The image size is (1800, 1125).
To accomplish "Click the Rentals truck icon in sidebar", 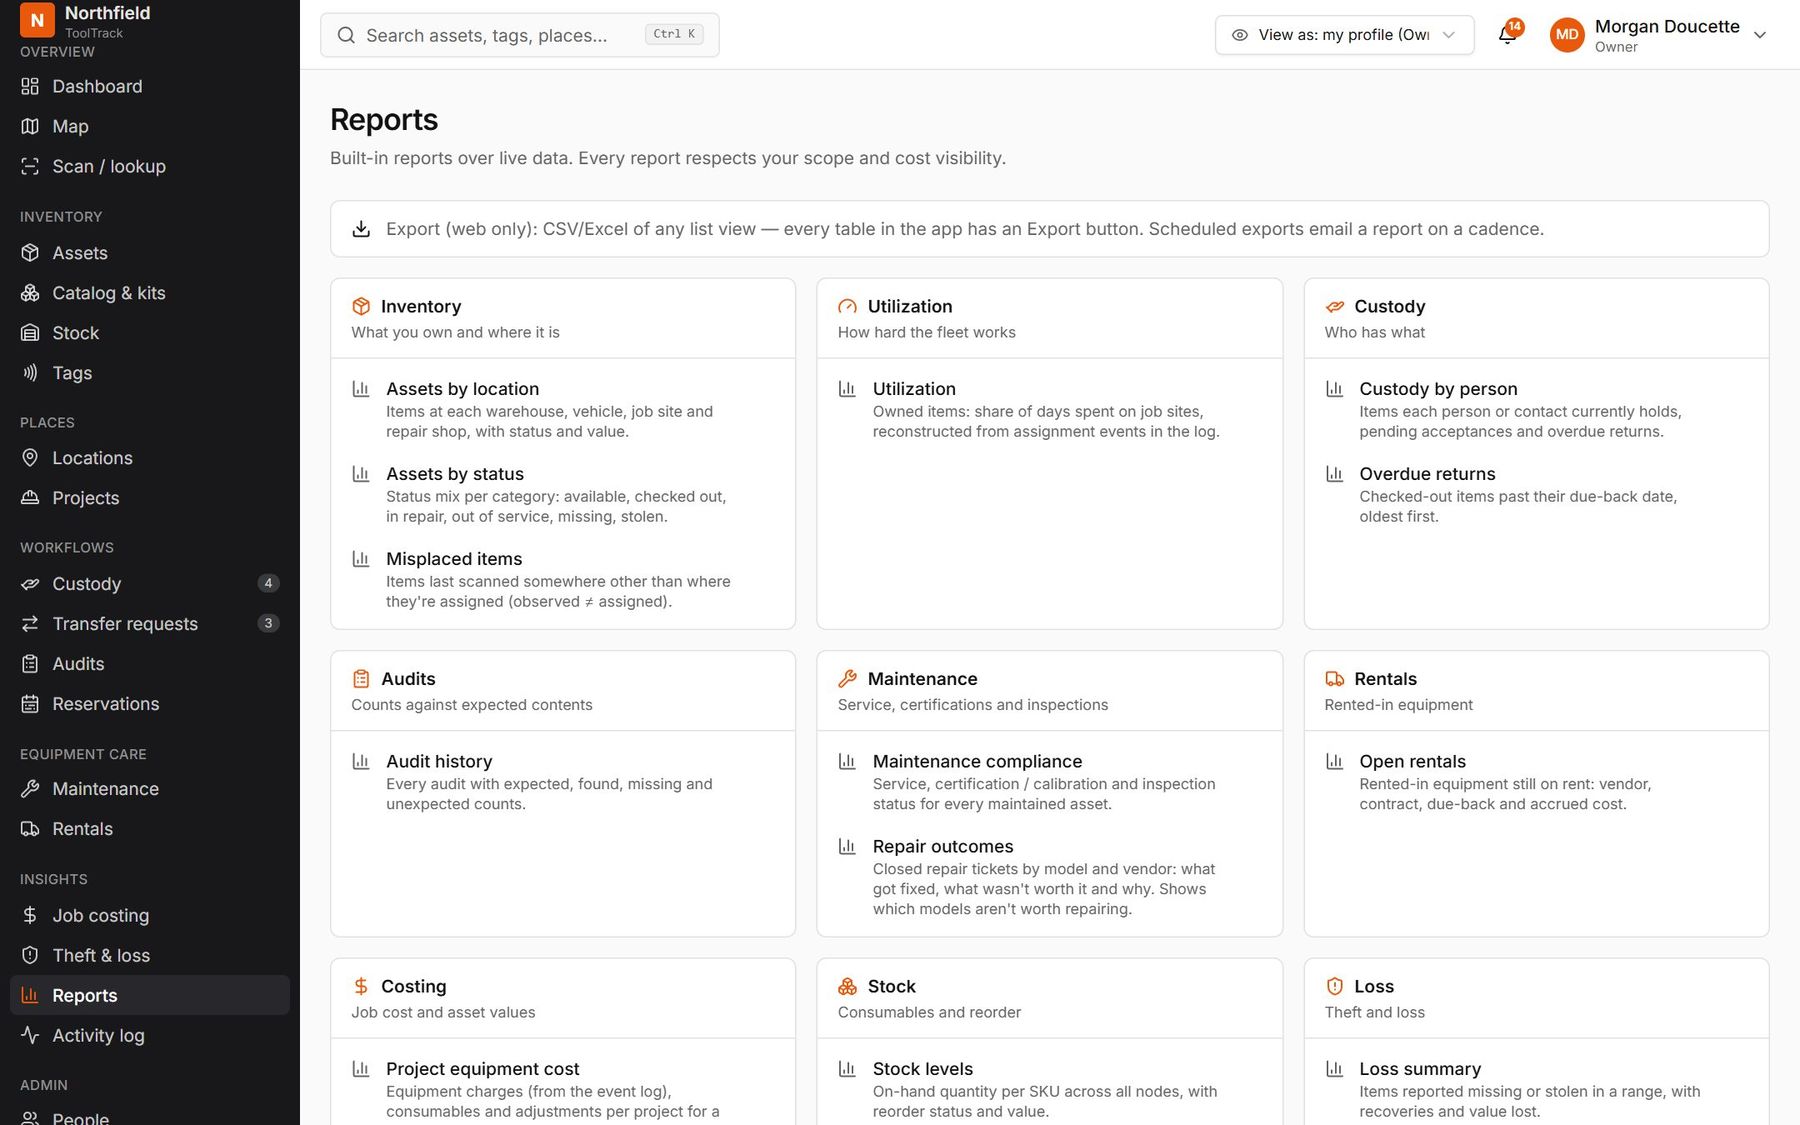I will 30,829.
